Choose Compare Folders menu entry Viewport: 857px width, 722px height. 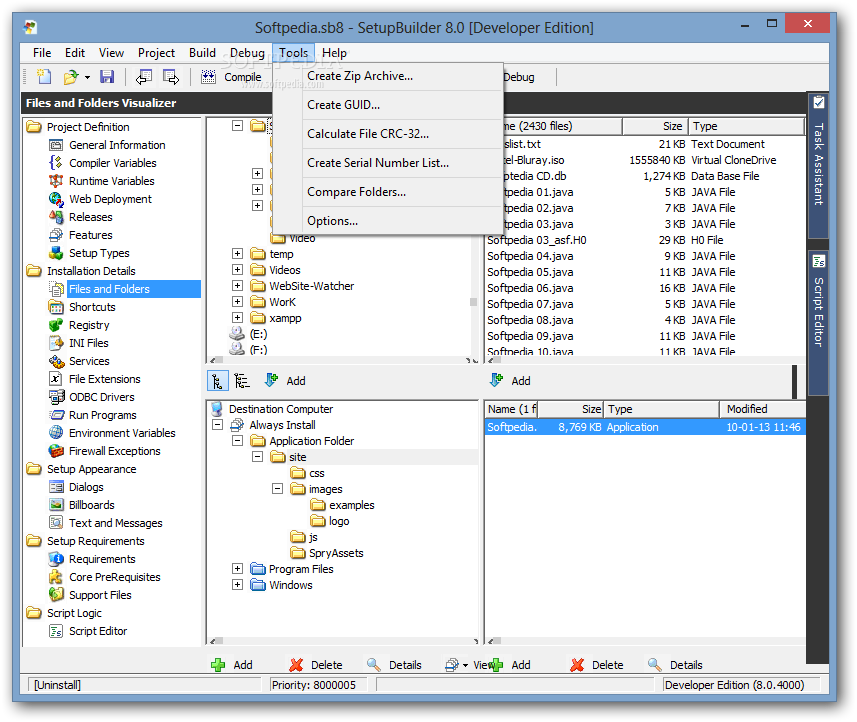point(388,192)
